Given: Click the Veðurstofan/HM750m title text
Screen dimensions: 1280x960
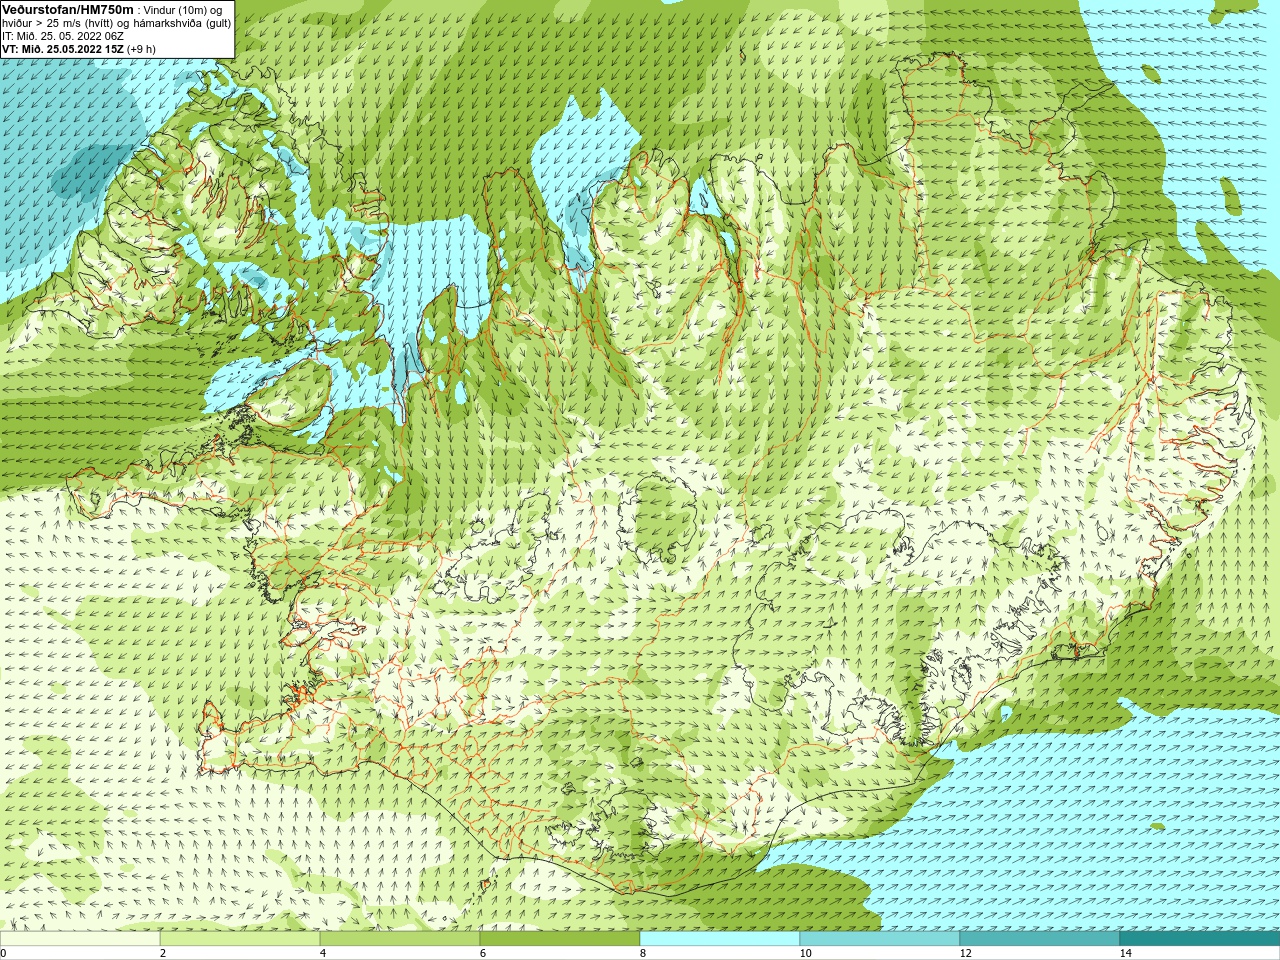Looking at the screenshot, I should [x=67, y=9].
